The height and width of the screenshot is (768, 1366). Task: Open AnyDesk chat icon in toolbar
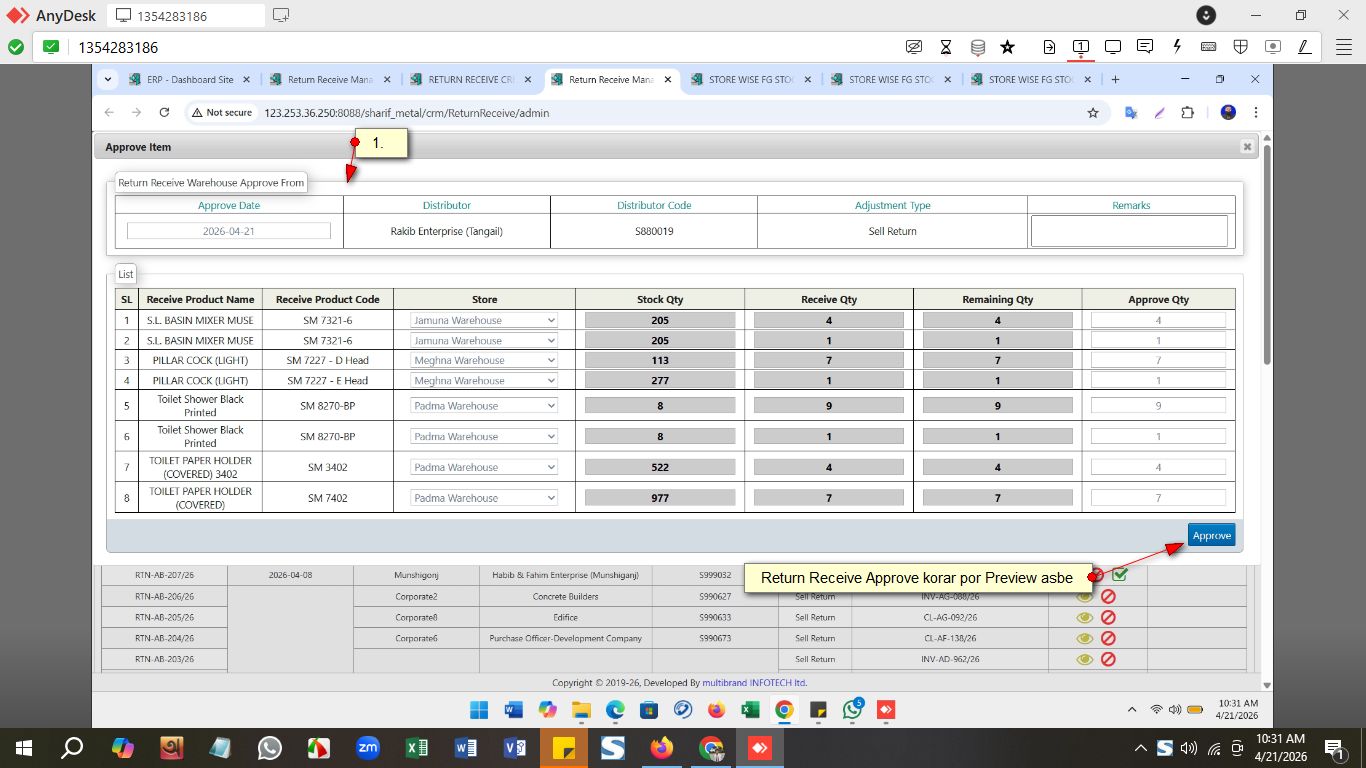pos(1145,47)
